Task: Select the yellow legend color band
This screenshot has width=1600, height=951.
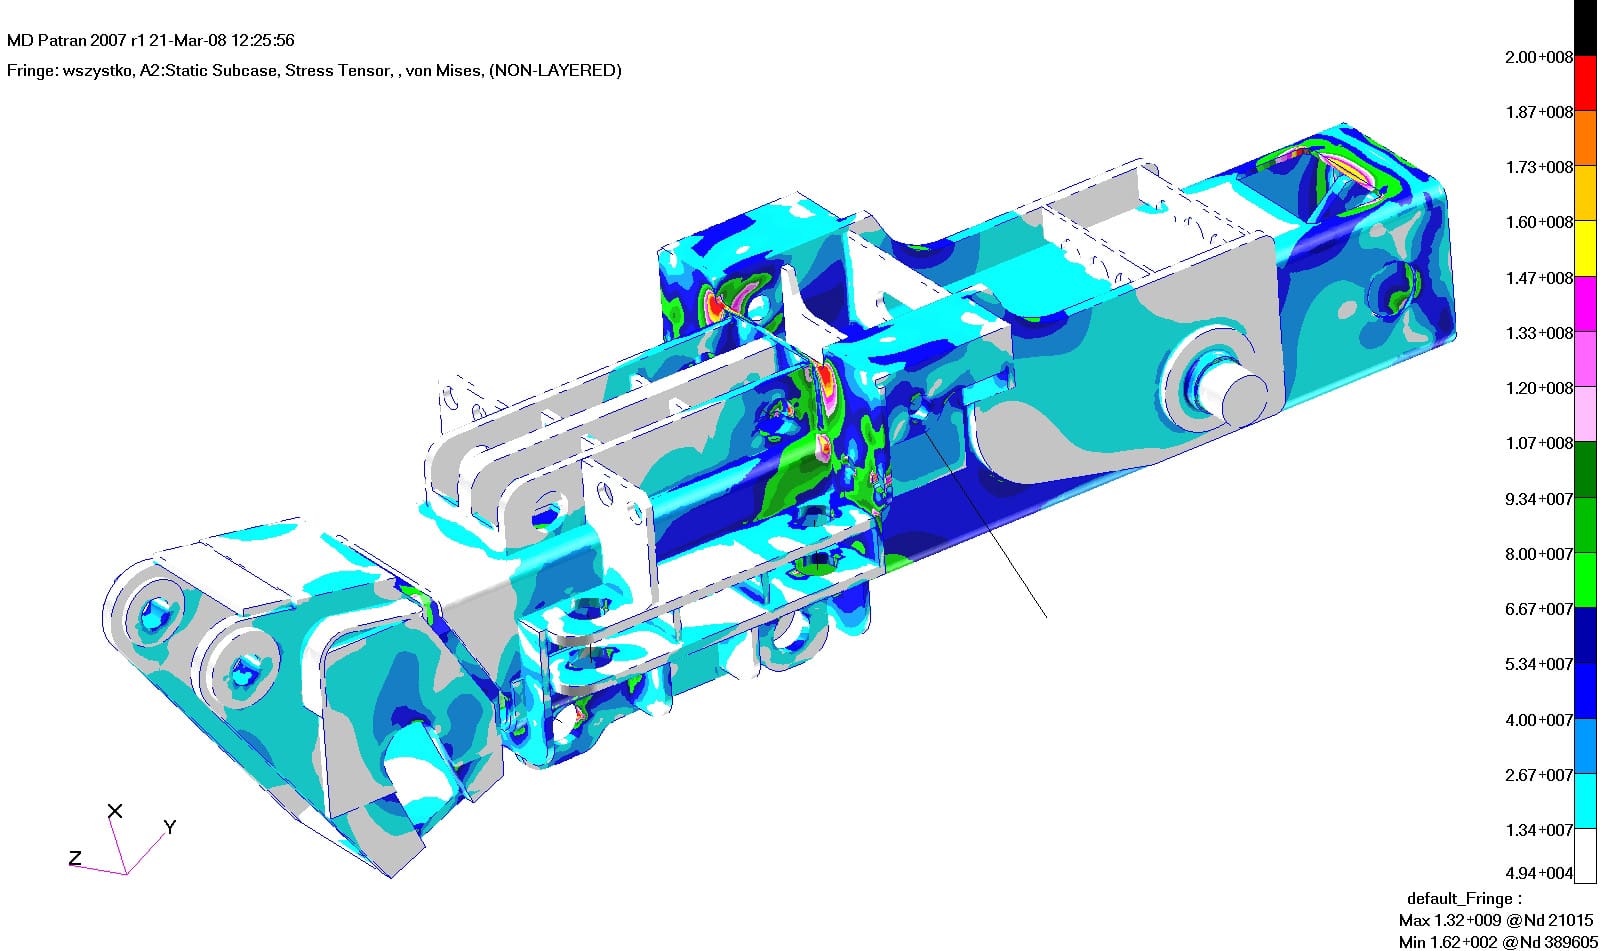Action: point(1586,249)
